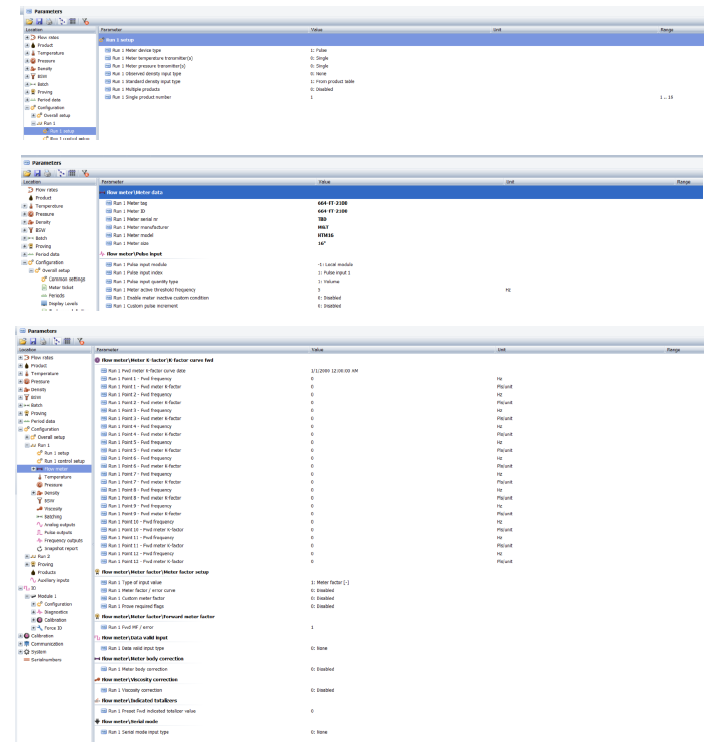
Task: Click the open folder icon in the Meter data panel toolbar
Action: [27, 173]
